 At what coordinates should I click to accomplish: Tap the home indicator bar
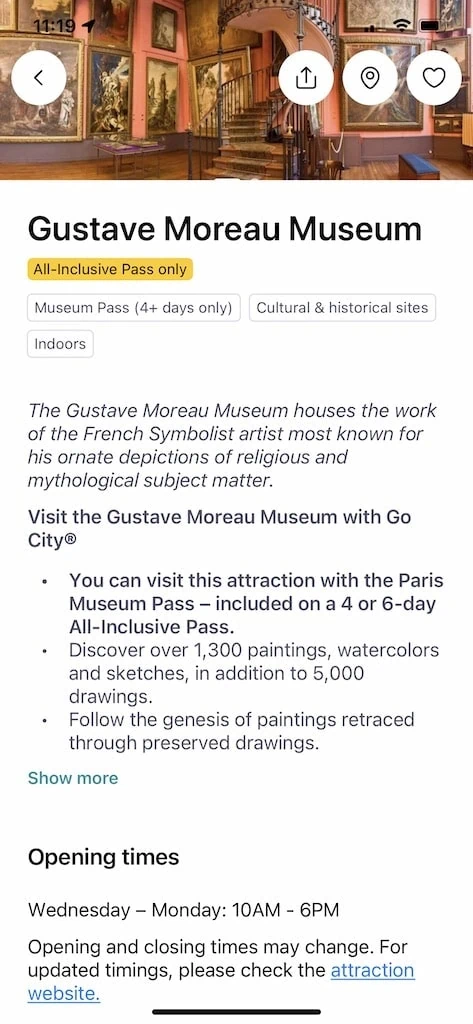tap(236, 1012)
